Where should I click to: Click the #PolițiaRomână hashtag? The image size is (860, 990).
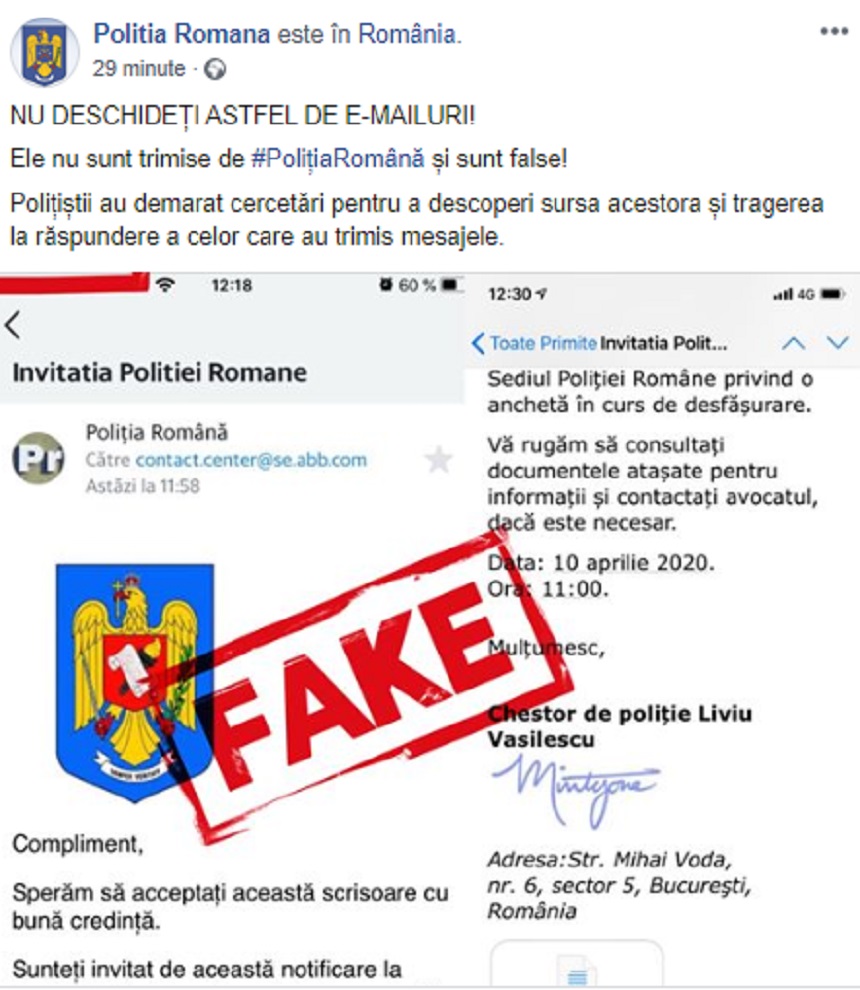(338, 158)
